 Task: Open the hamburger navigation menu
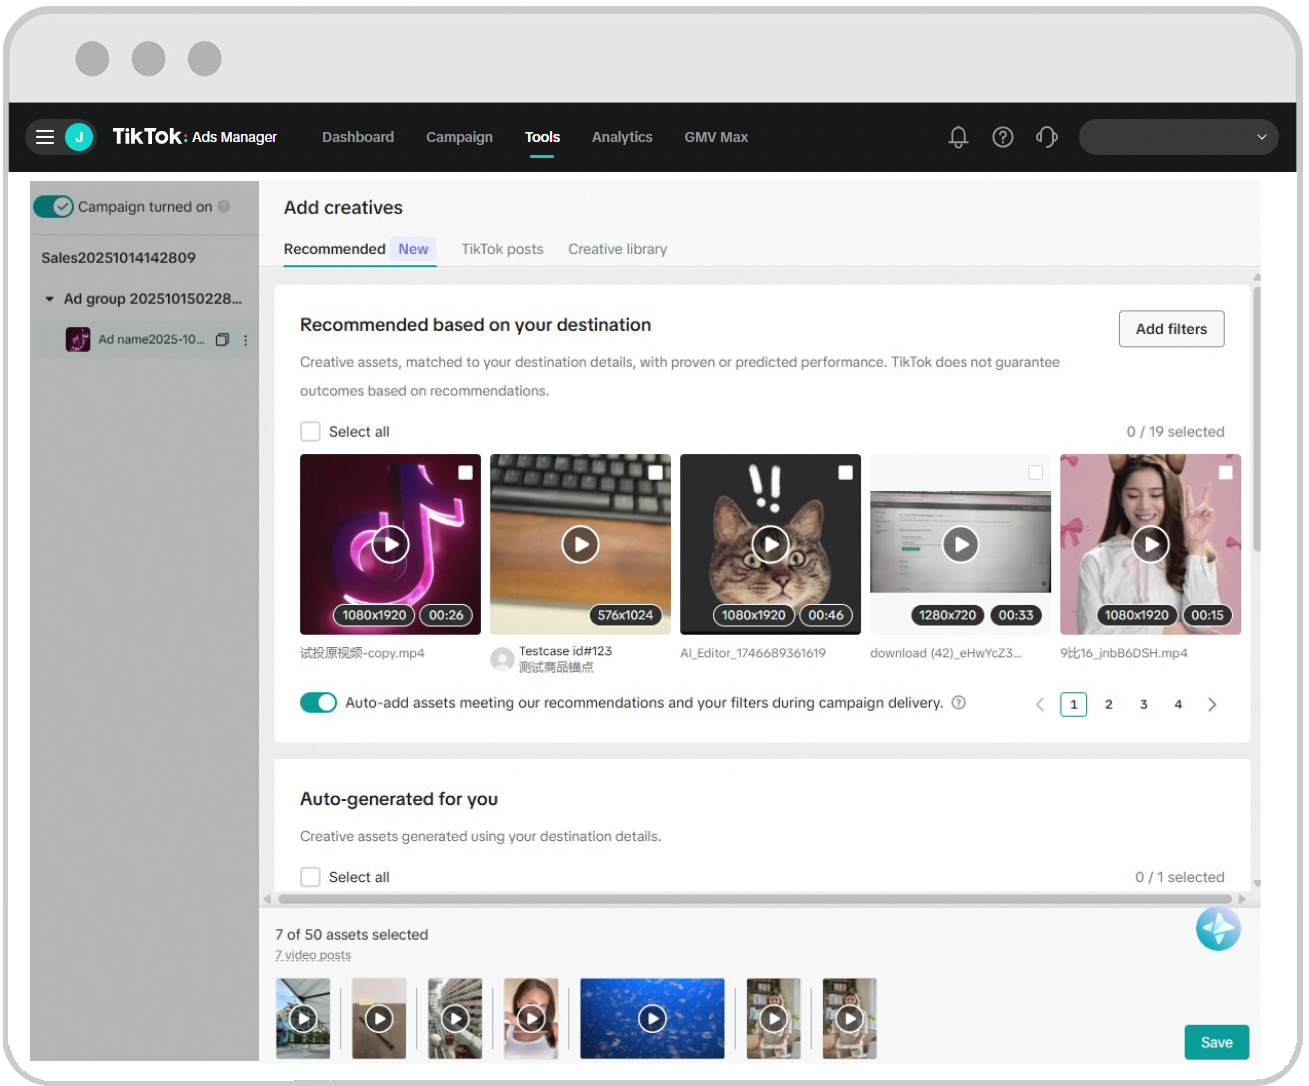(45, 137)
